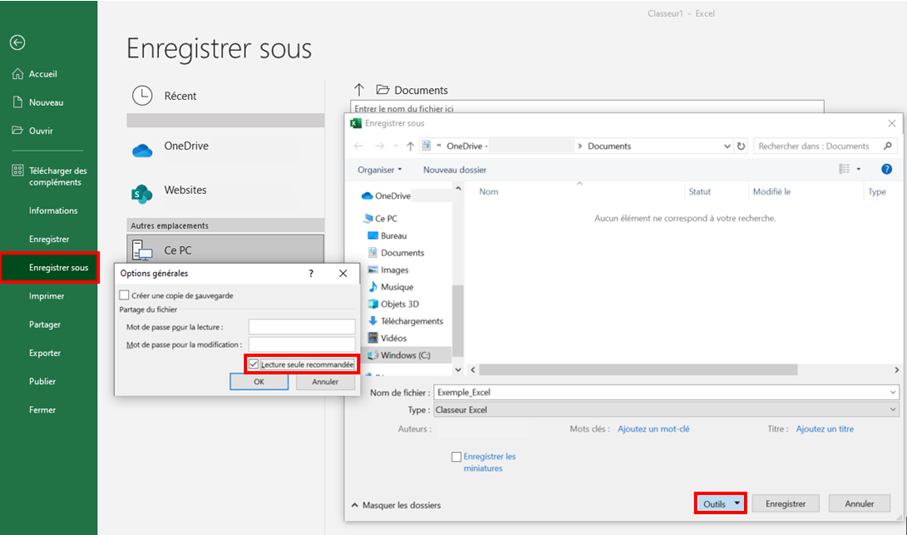907x535 pixels.
Task: Click the 'Entrer le nom du fichier ici' field
Action: tap(587, 108)
